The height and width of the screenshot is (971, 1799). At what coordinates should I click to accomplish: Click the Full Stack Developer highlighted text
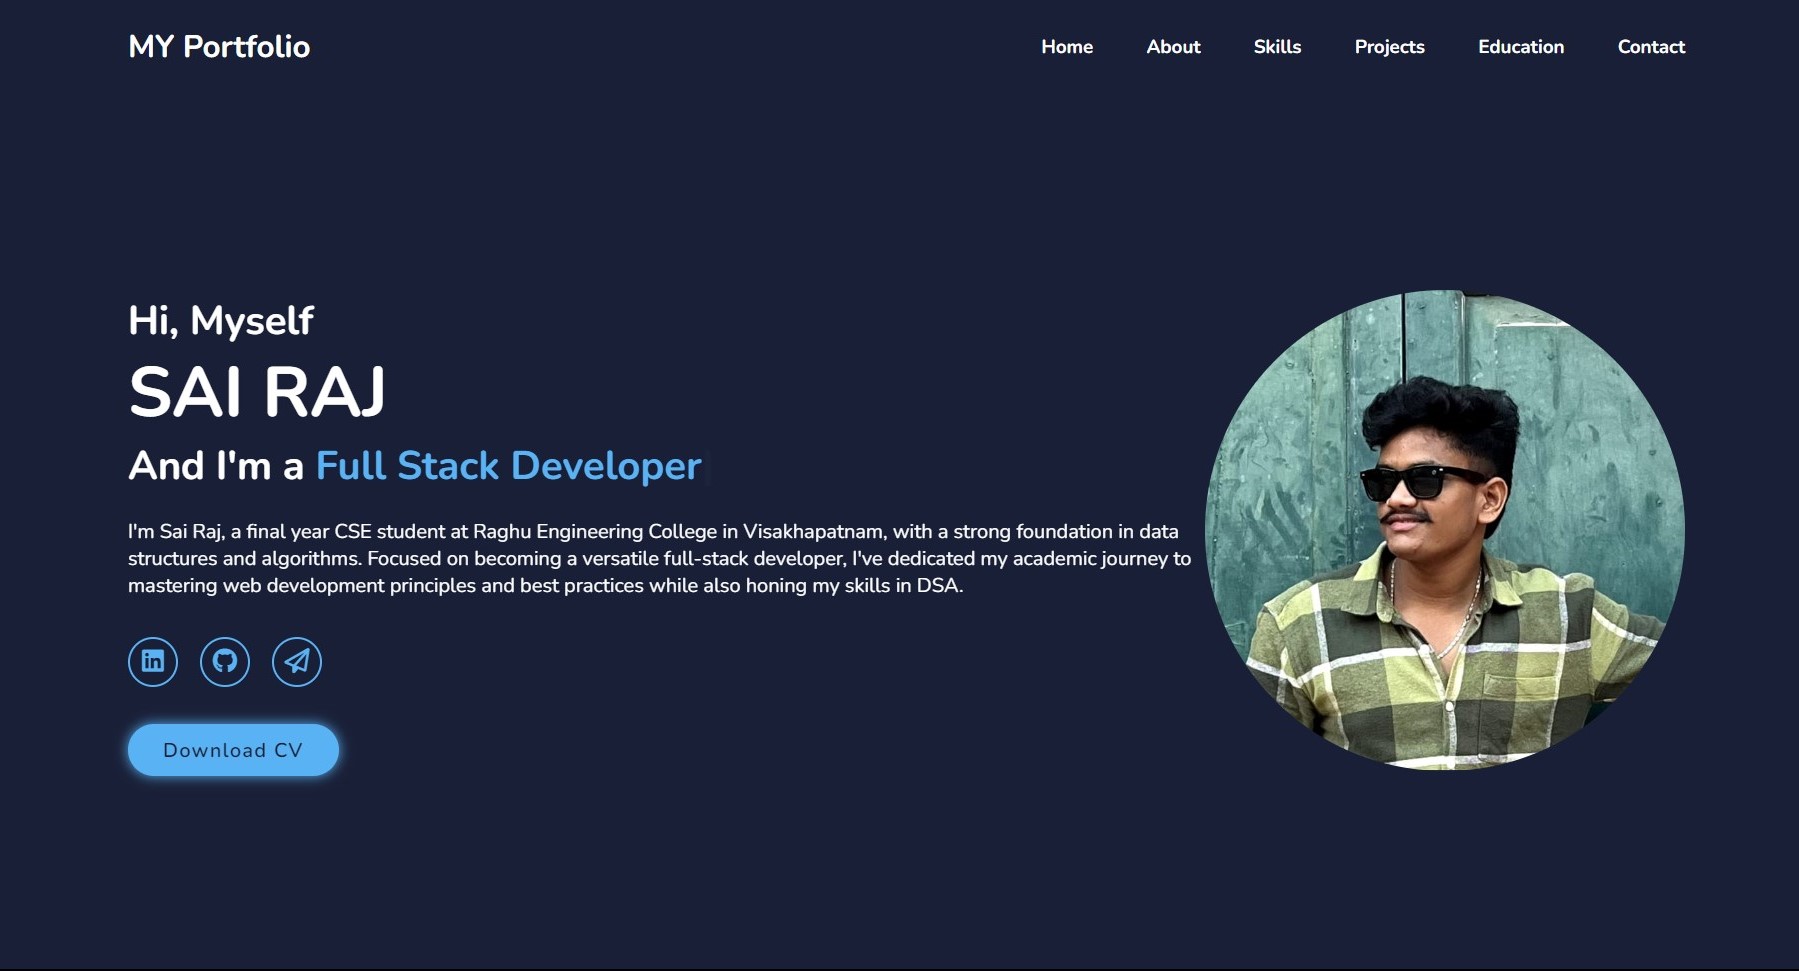pyautogui.click(x=507, y=465)
